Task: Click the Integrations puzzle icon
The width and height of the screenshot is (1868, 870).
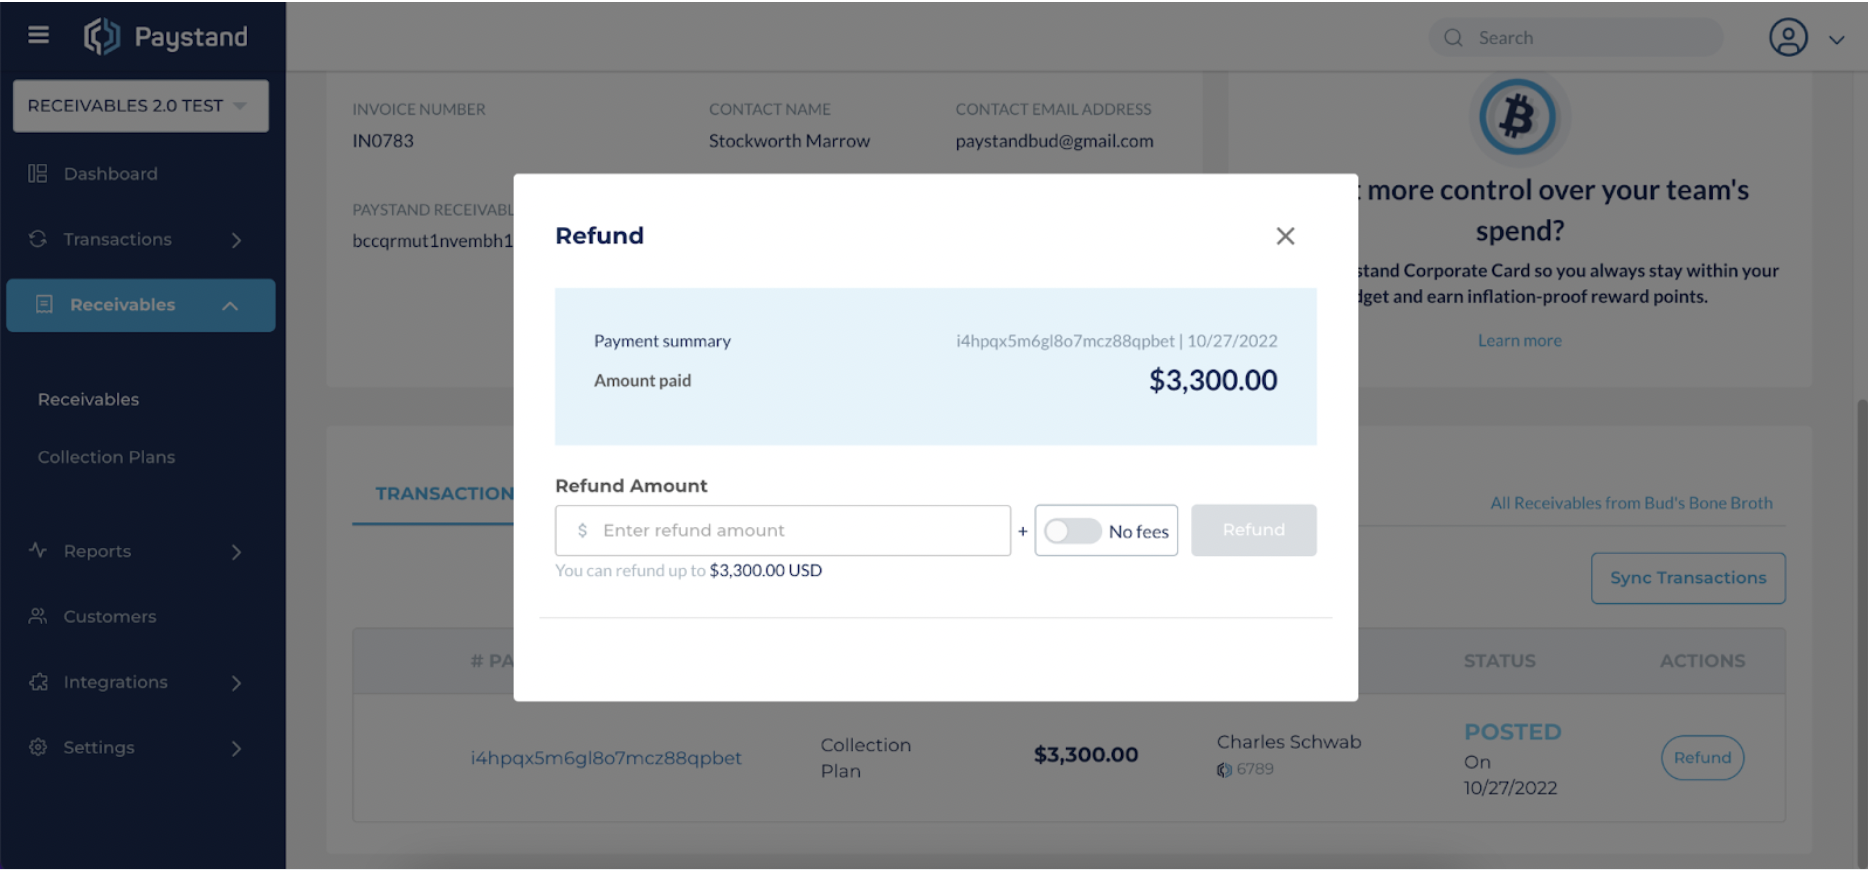Action: tap(38, 682)
